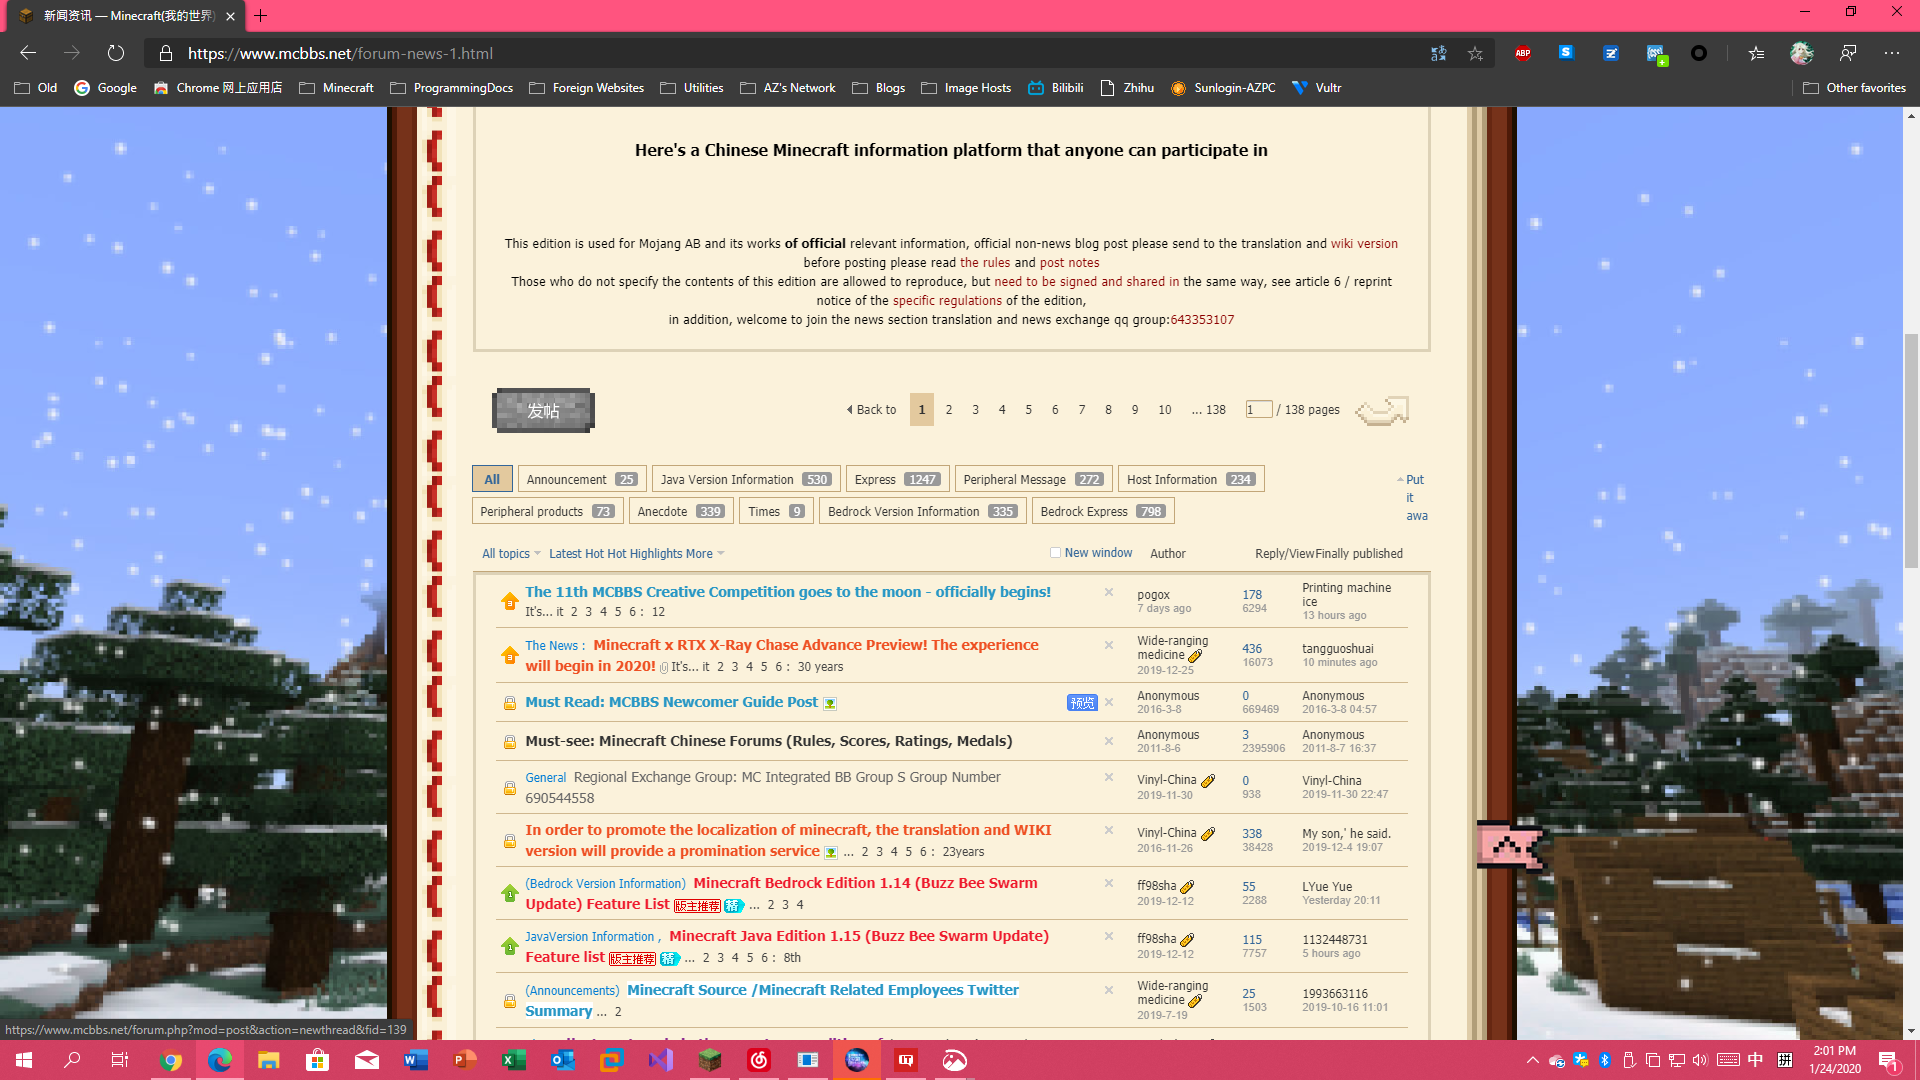The height and width of the screenshot is (1080, 1920).
Task: Select the Java Version Information category tab
Action: [745, 479]
